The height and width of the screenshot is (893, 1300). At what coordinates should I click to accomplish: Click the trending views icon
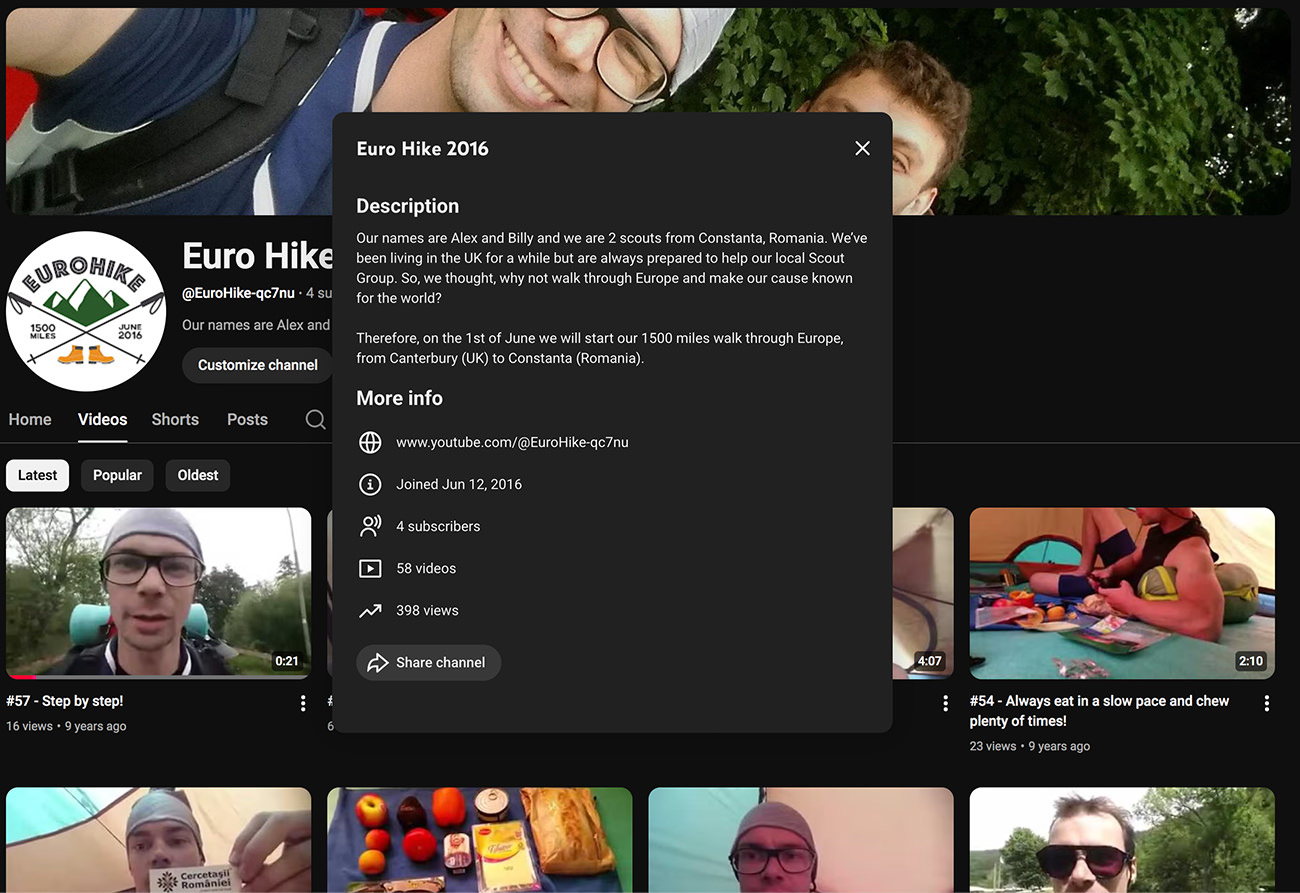(370, 610)
